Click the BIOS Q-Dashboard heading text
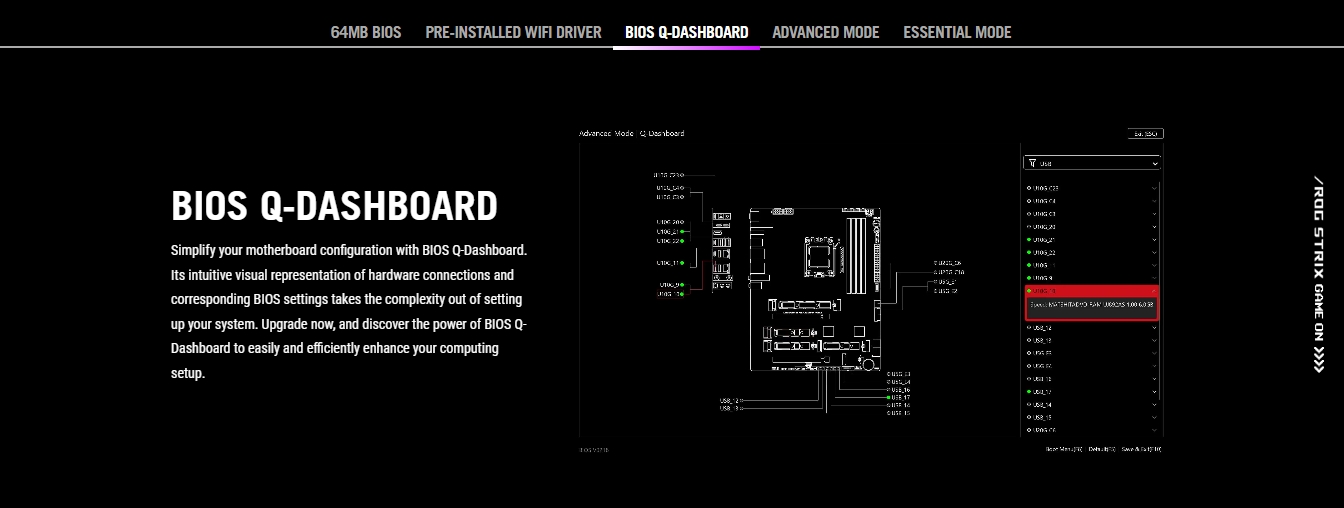 pyautogui.click(x=334, y=206)
